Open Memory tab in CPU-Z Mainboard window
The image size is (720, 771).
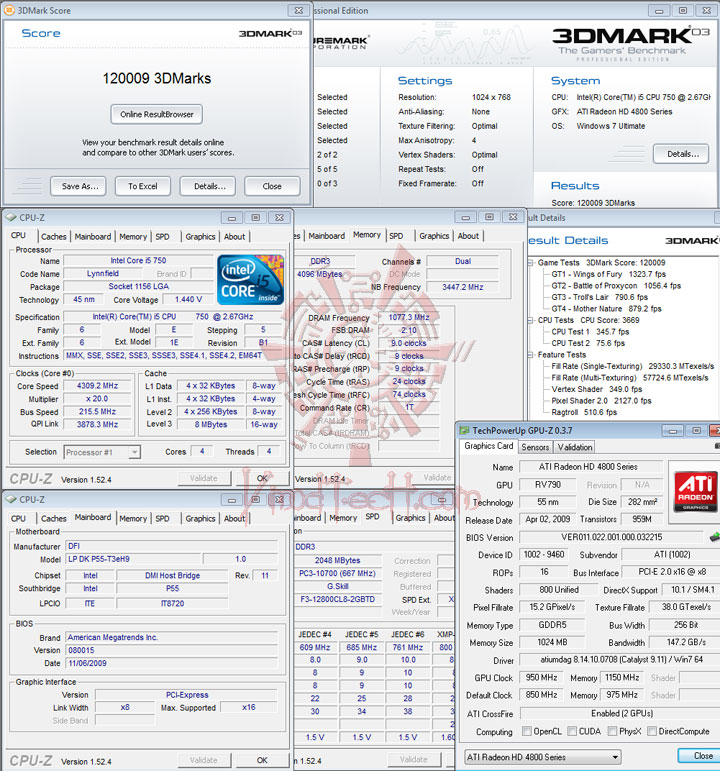(133, 519)
